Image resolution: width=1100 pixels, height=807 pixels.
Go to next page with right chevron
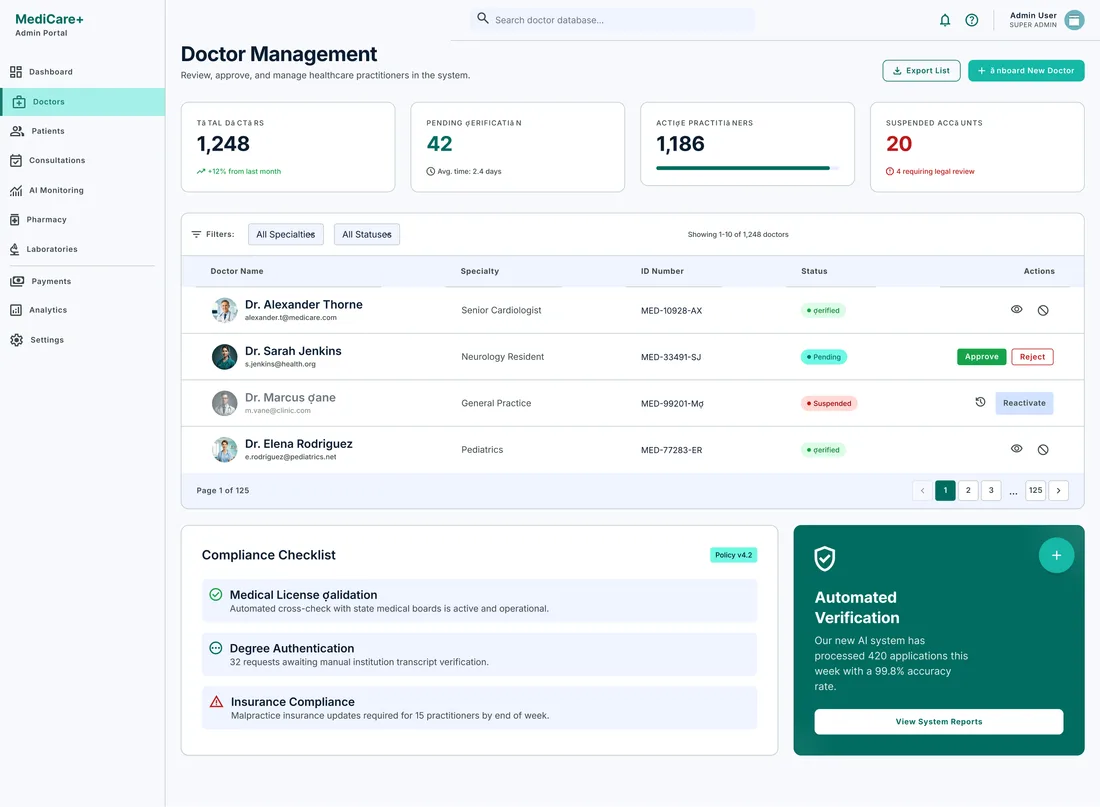1058,491
